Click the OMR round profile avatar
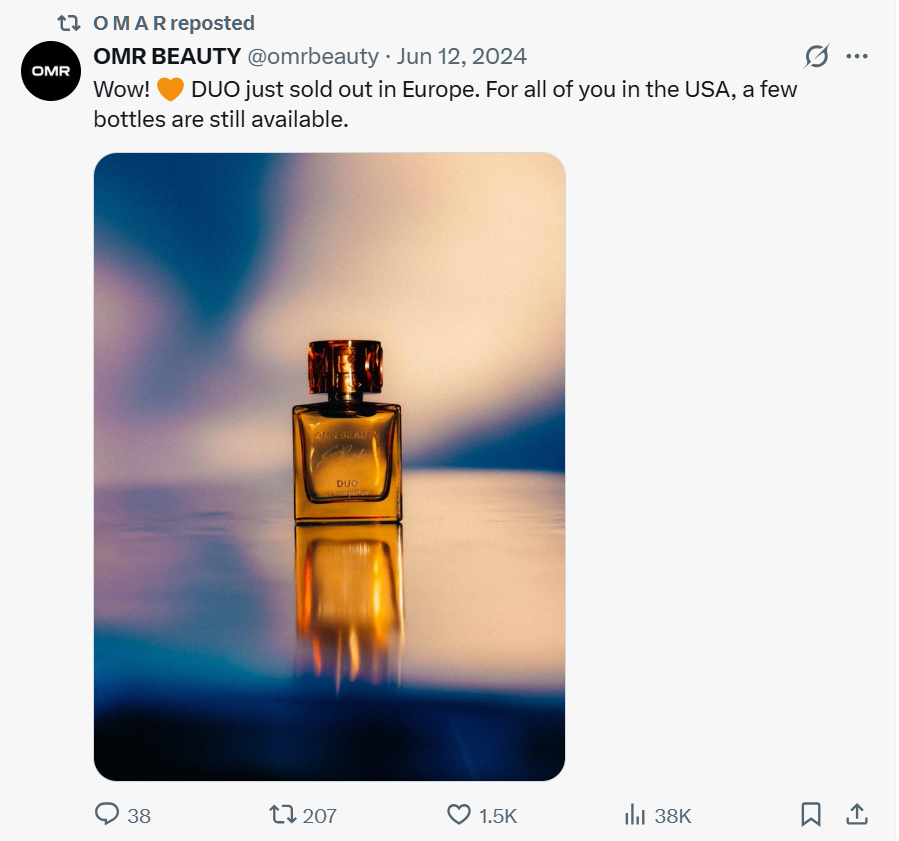Image resolution: width=899 pixels, height=841 pixels. click(50, 72)
